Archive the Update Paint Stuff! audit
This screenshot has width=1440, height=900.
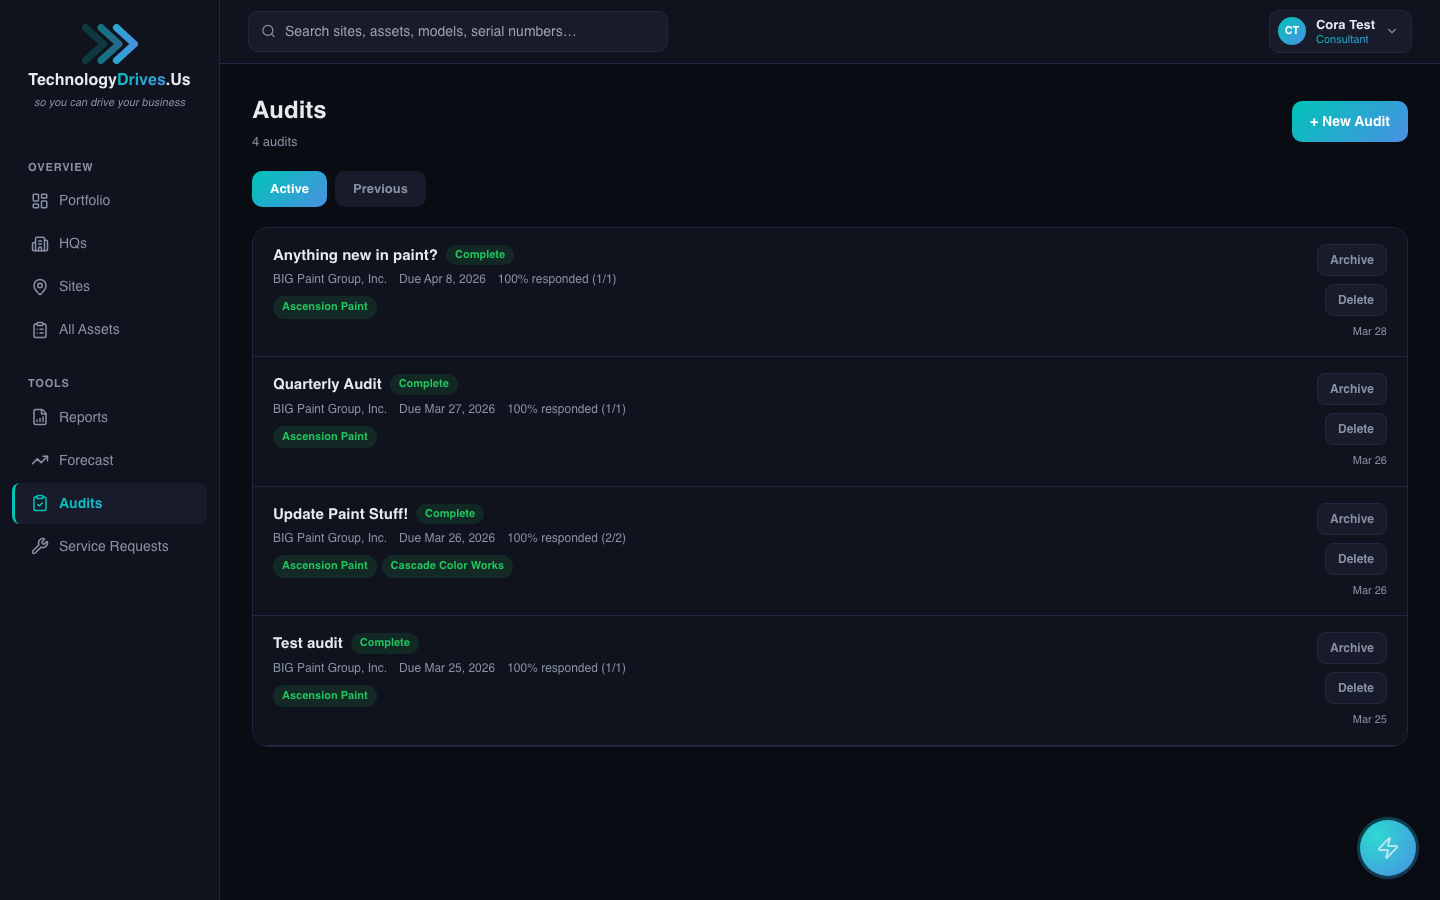(1351, 519)
